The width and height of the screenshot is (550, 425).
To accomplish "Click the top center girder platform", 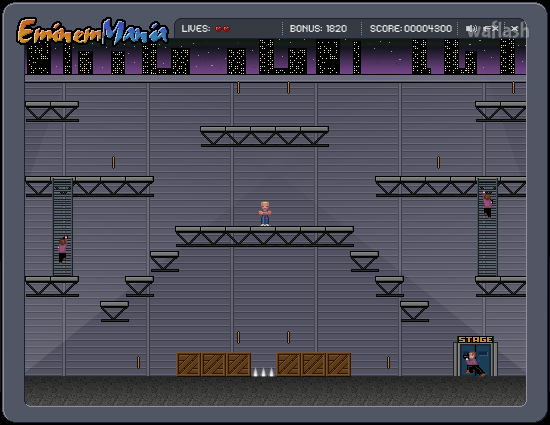I will 264,136.
